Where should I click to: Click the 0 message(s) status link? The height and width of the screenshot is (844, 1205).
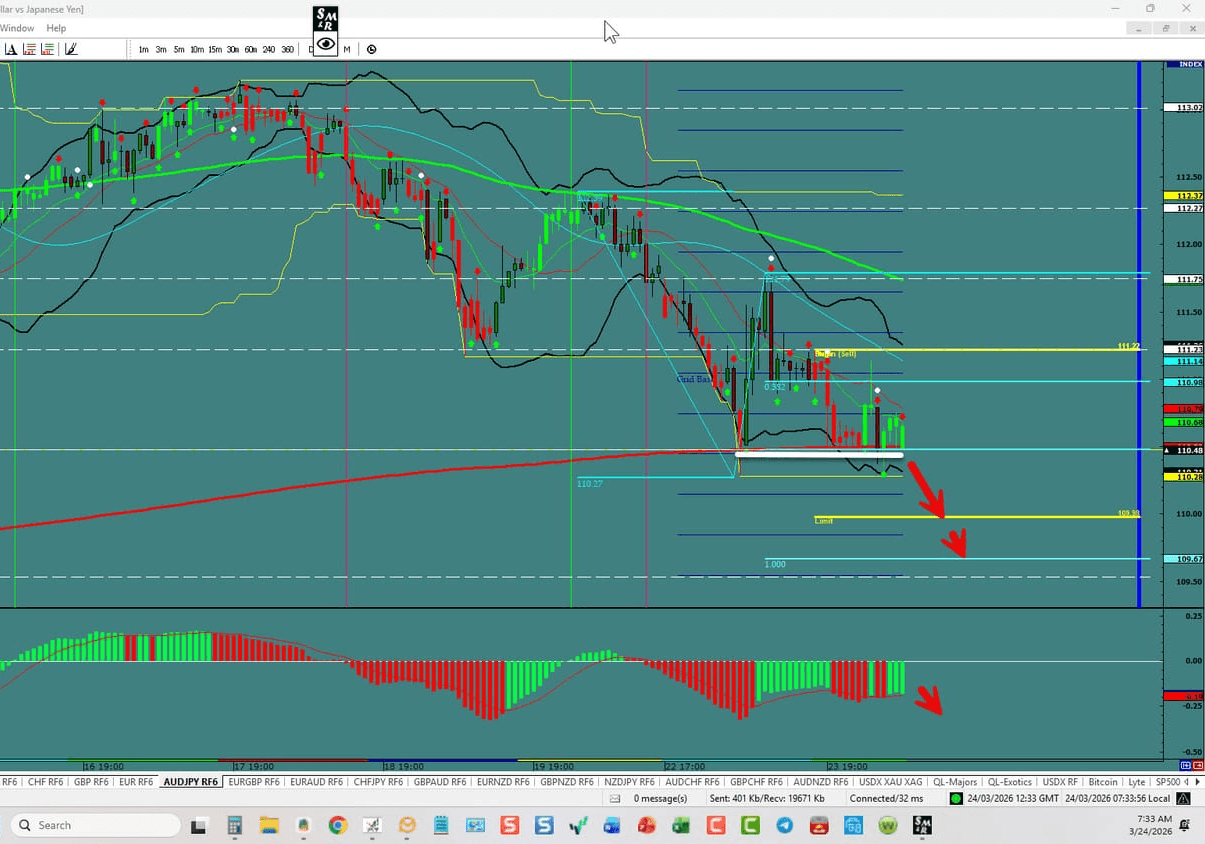[x=660, y=798]
